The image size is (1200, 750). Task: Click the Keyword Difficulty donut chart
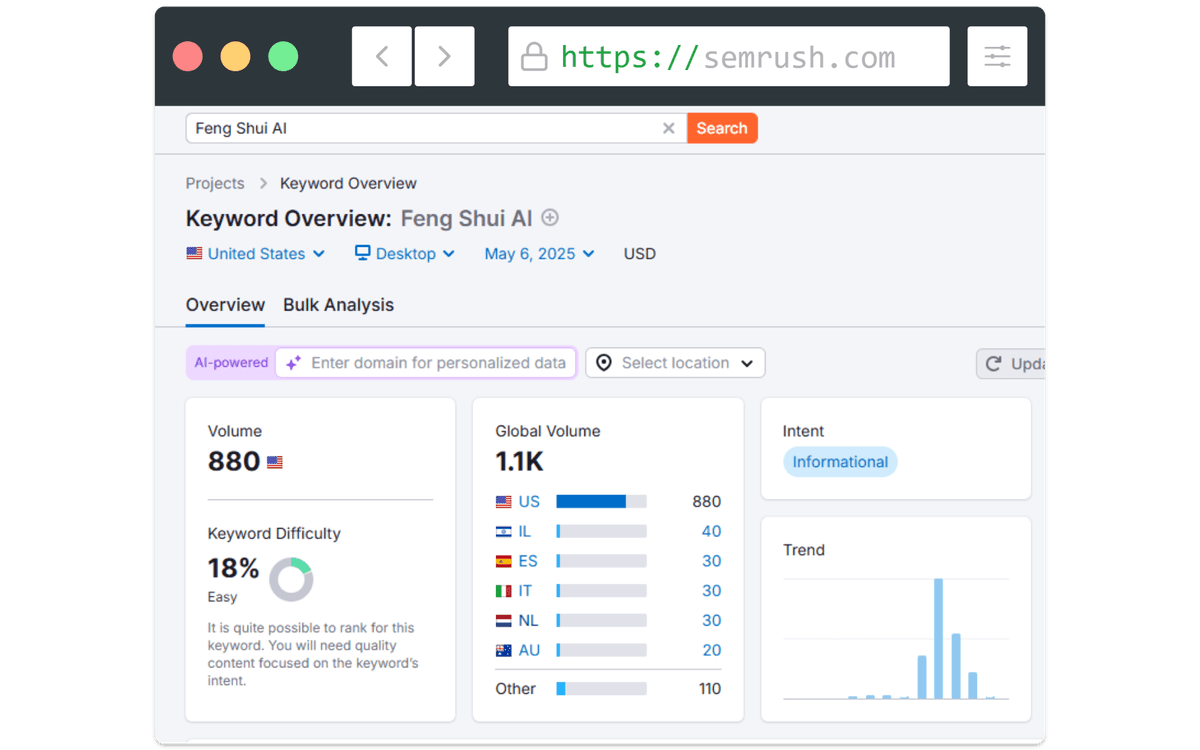[x=291, y=579]
